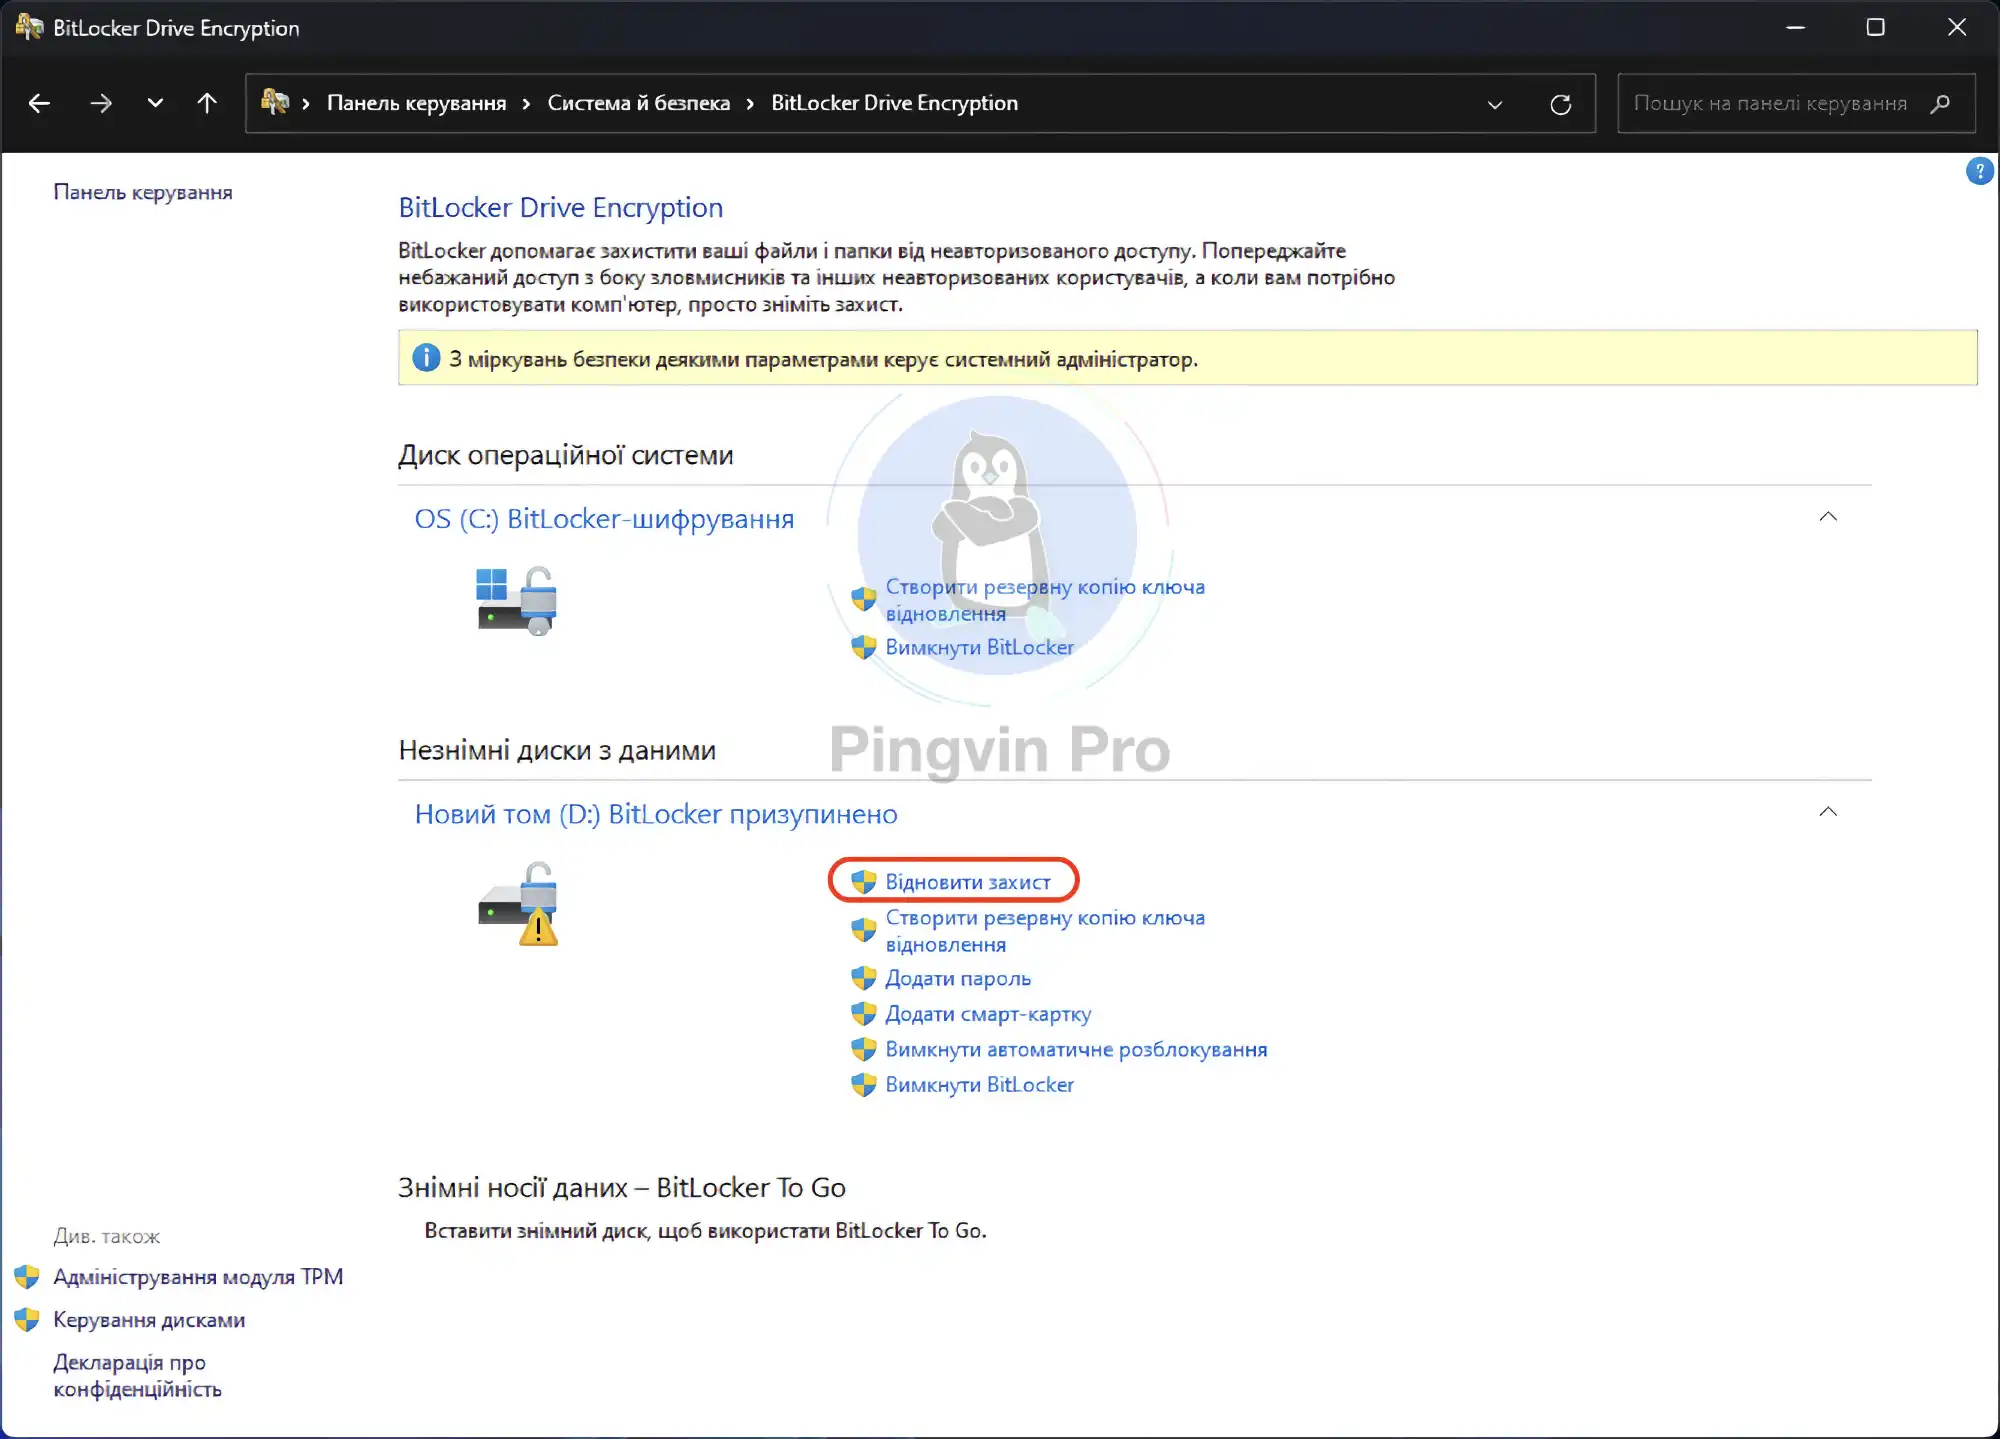This screenshot has height=1439, width=2000.
Task: Open 'OS (C:) BitLocker-шифрування' link
Action: click(x=604, y=519)
